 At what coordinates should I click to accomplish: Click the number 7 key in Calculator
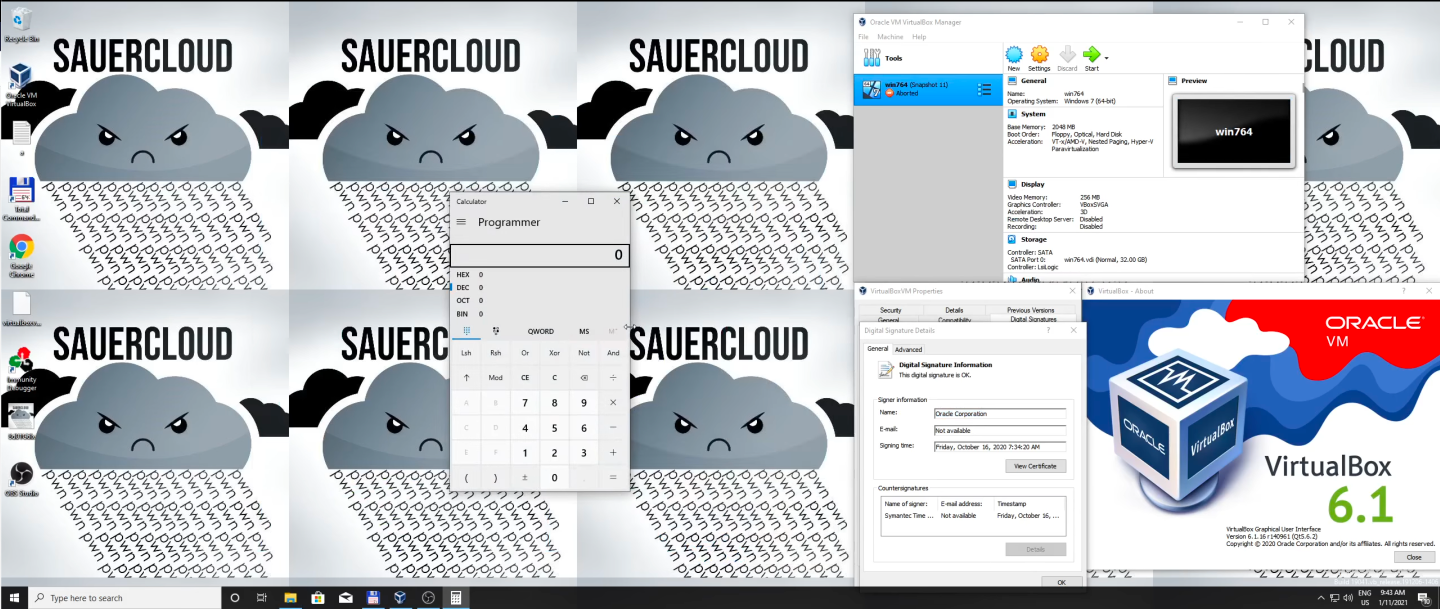click(x=525, y=403)
